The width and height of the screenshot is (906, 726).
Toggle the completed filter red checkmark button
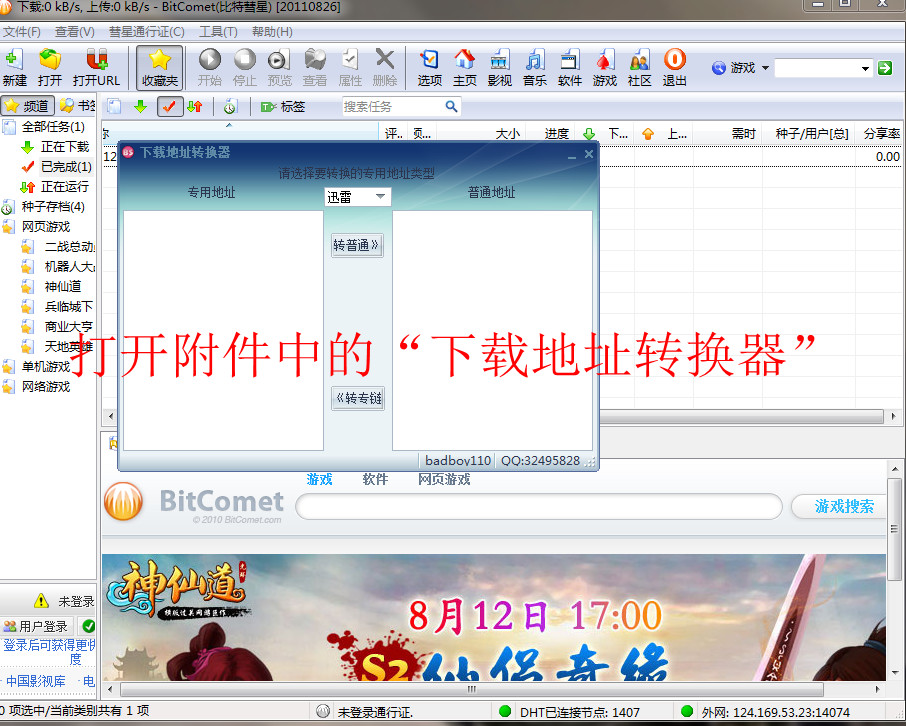point(170,106)
